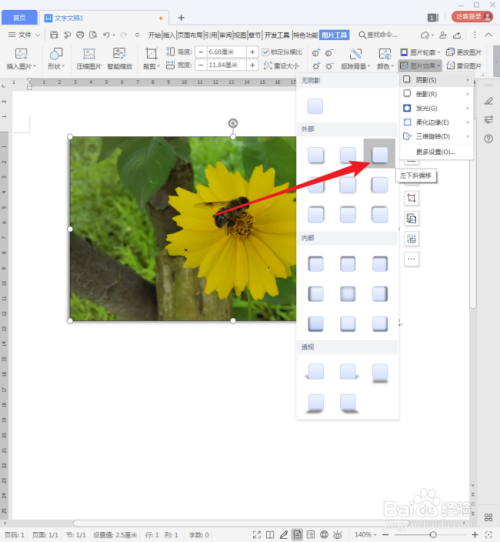Click the rotate handle above the picture
Image resolution: width=500 pixels, height=542 pixels.
pyautogui.click(x=233, y=123)
